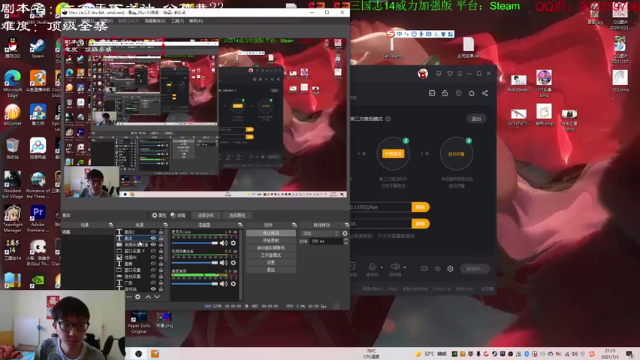Move selected source up with arrow
Image resolution: width=640 pixels, height=360 pixels.
tap(148, 297)
